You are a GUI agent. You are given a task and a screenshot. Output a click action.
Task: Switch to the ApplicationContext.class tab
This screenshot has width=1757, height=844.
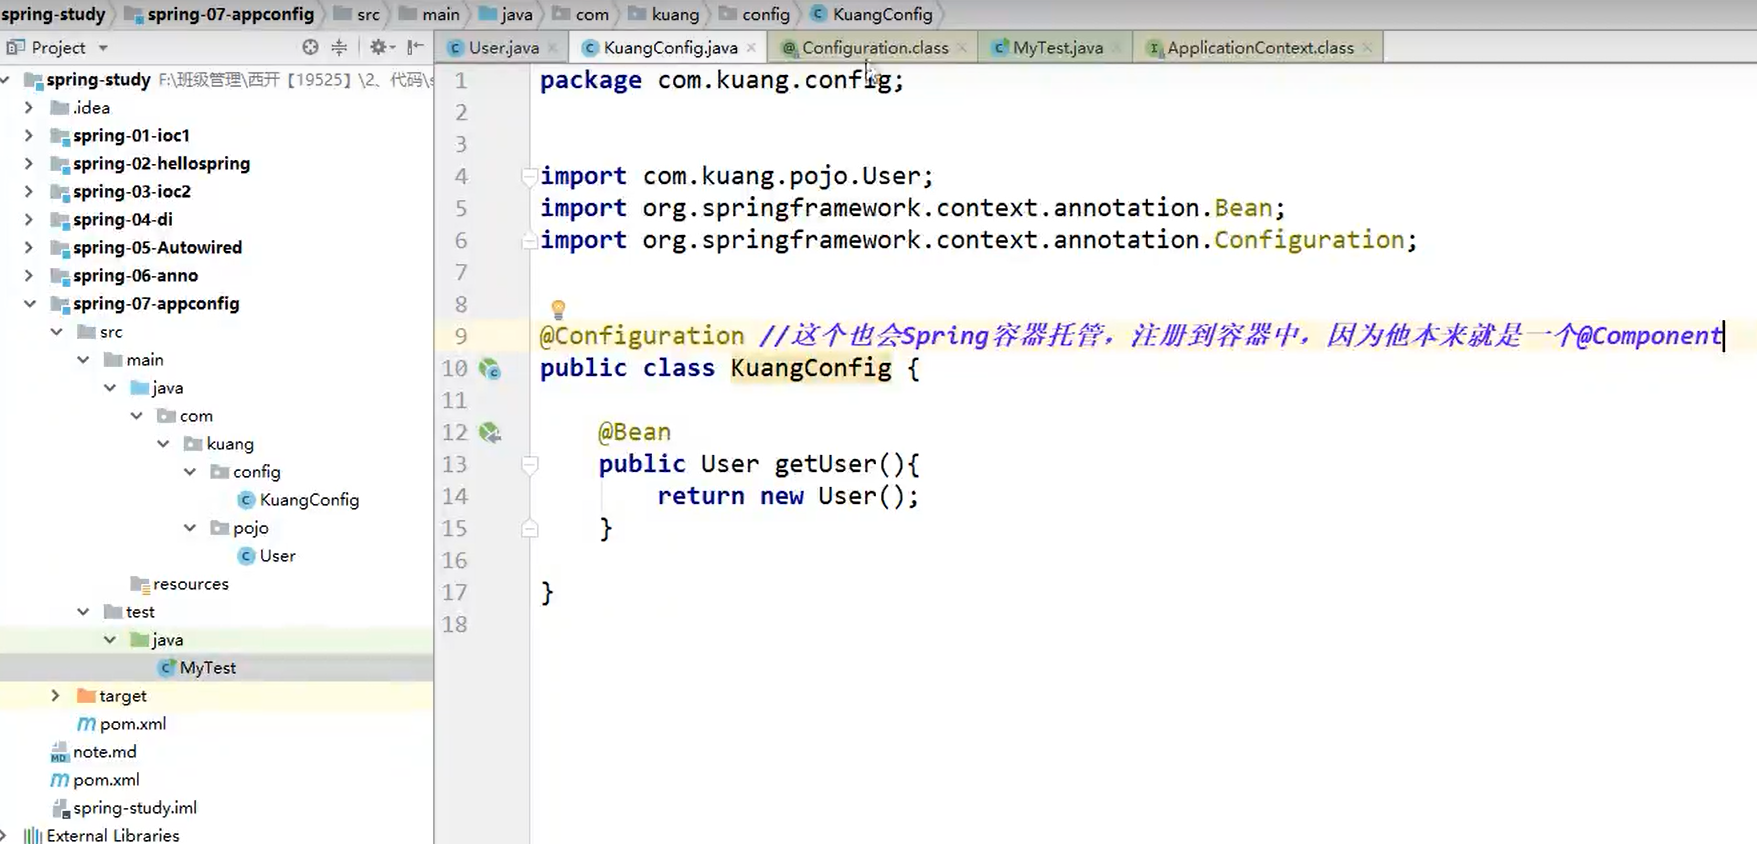(1260, 48)
